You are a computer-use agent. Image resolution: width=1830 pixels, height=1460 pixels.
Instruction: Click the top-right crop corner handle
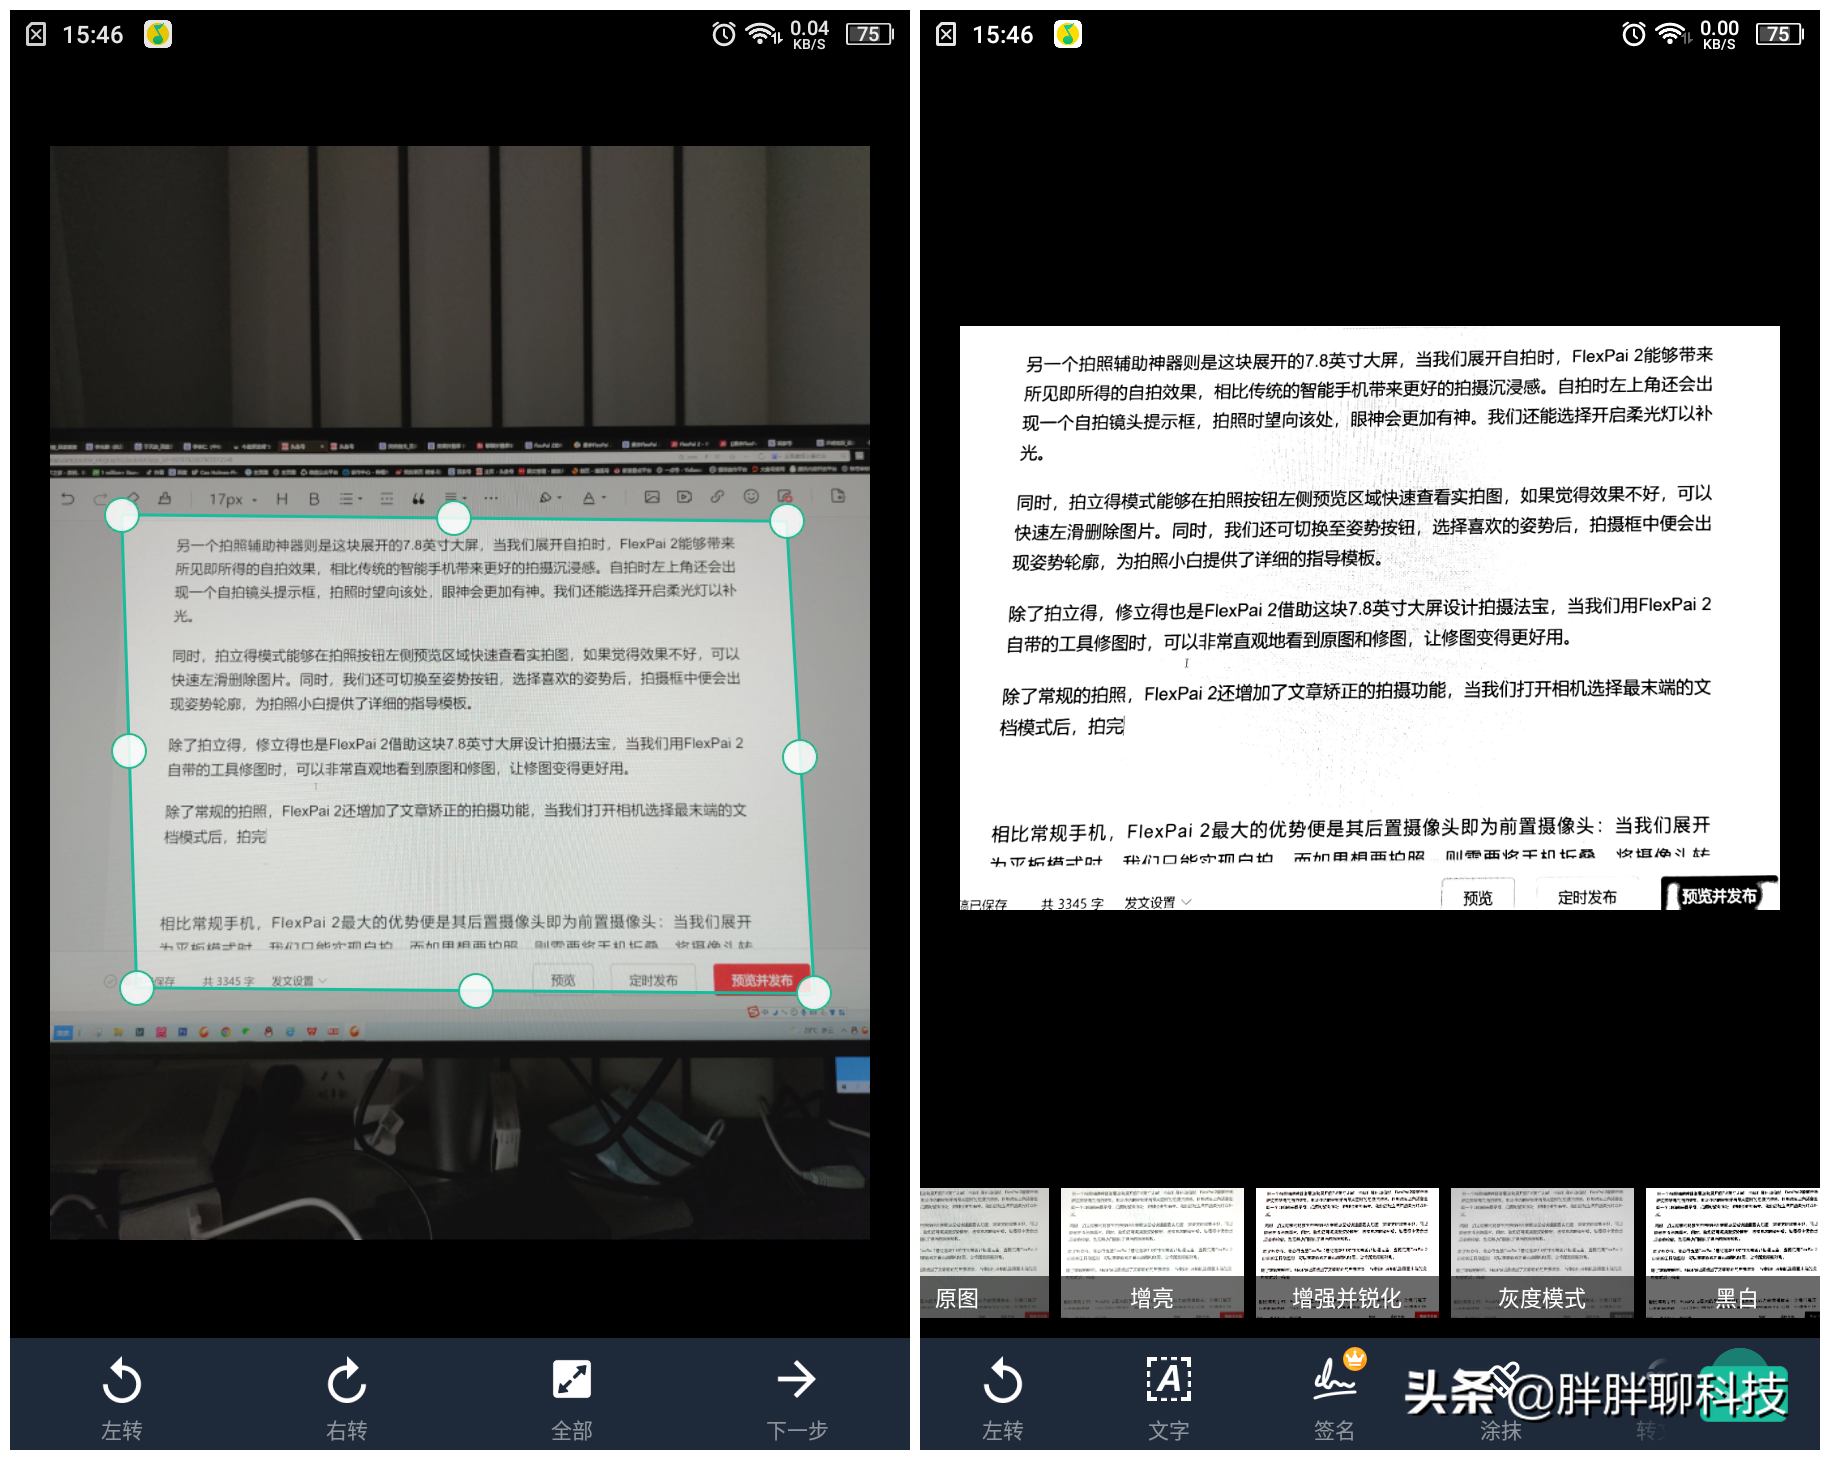click(787, 521)
